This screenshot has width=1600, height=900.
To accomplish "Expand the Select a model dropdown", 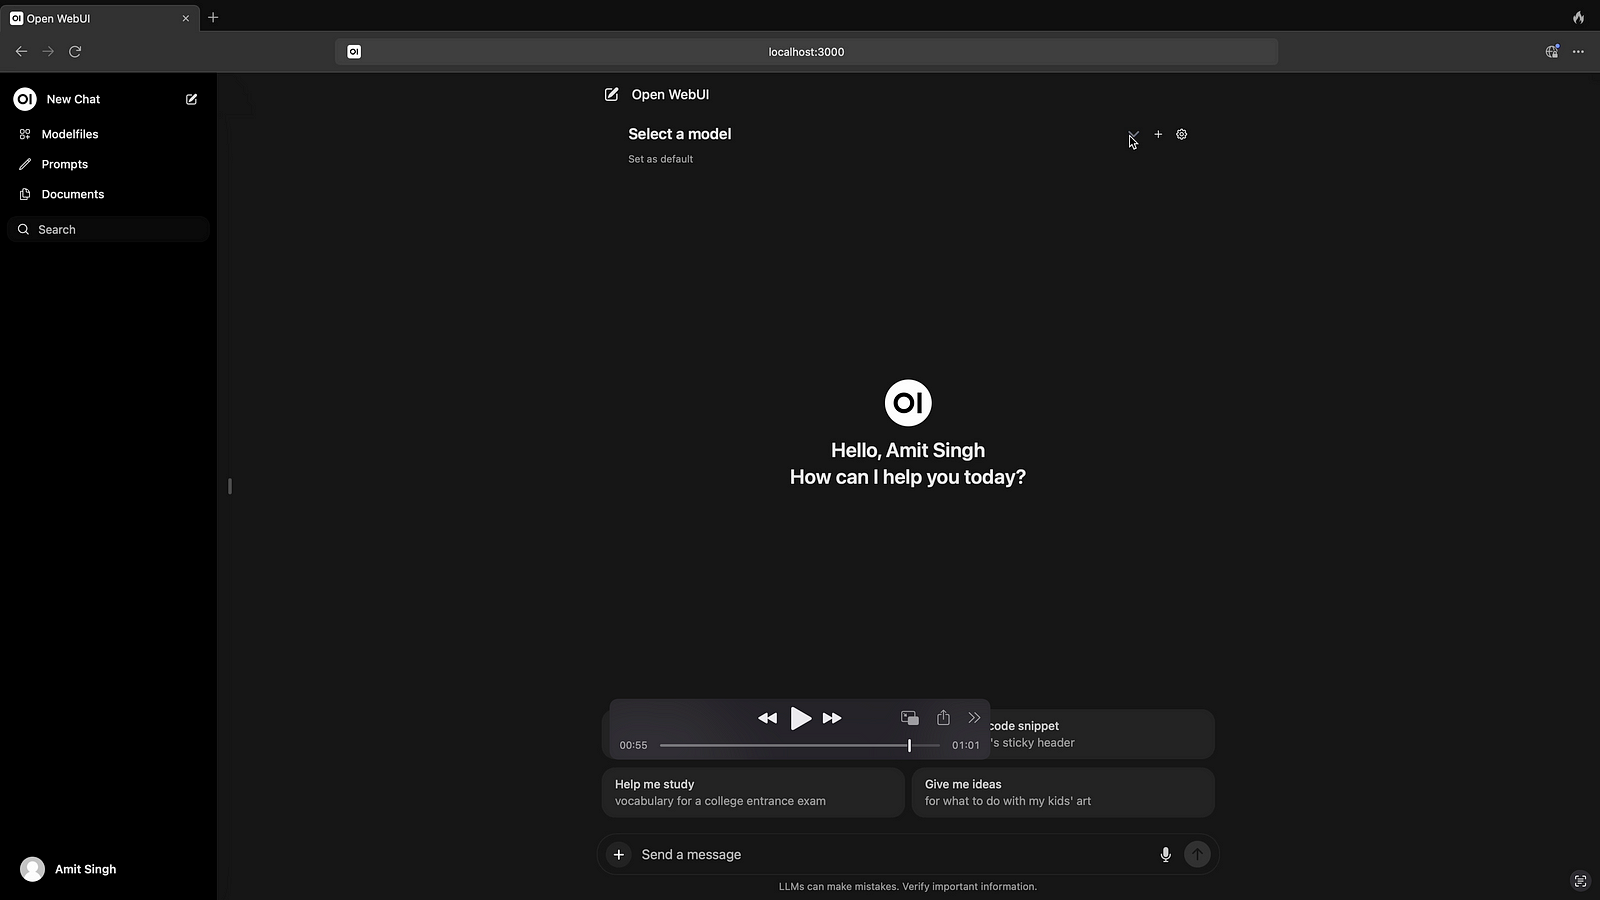I will click(x=1133, y=135).
